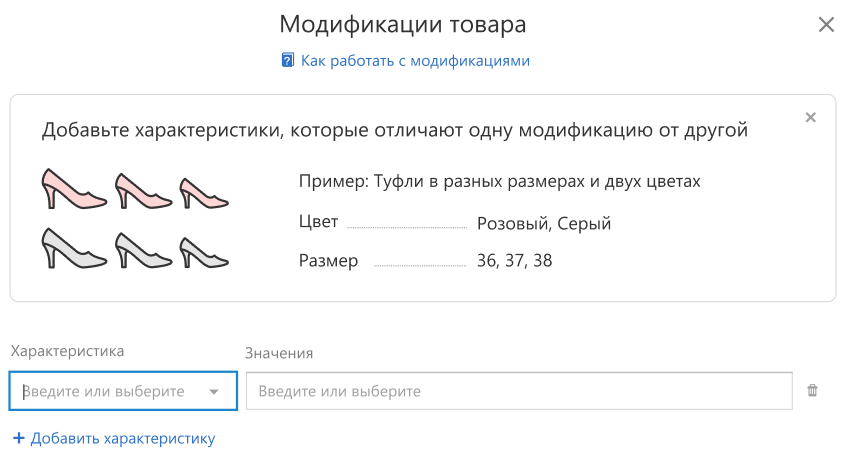Viewport: 846px width, 468px height.
Task: Click the middle gray shoe illustration
Action: point(144,250)
